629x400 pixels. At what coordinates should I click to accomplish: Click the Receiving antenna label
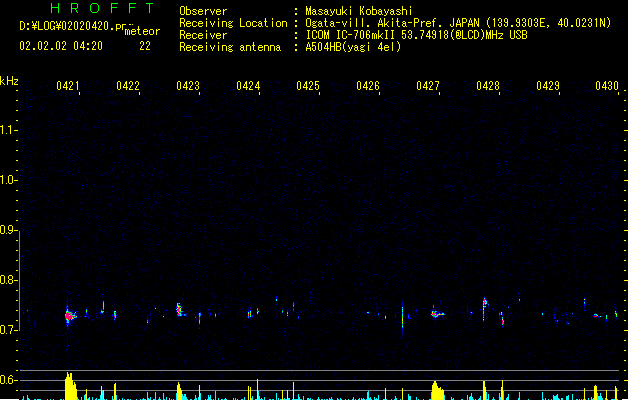(x=230, y=47)
